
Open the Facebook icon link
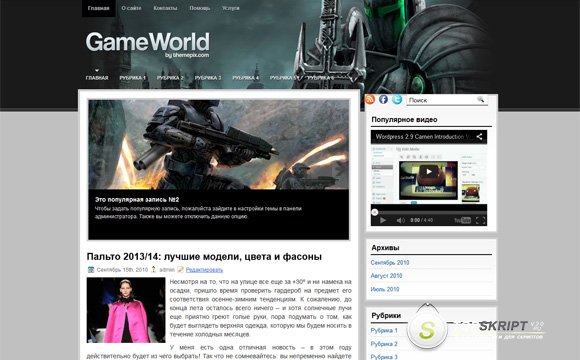383,100
